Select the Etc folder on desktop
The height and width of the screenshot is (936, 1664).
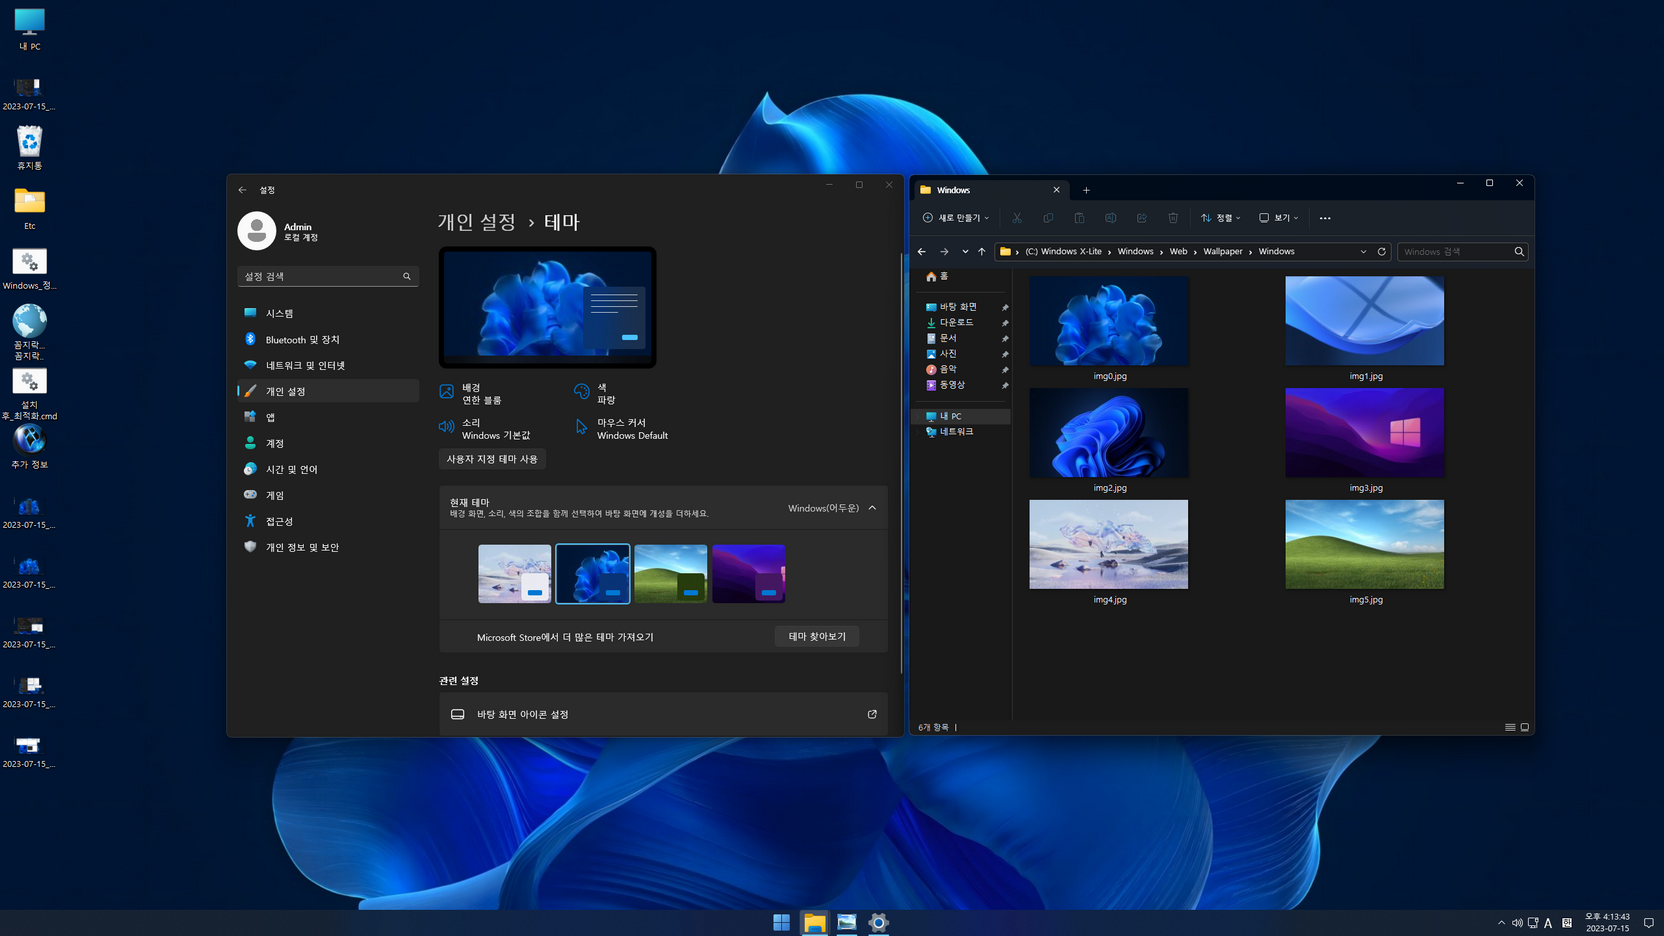click(29, 209)
